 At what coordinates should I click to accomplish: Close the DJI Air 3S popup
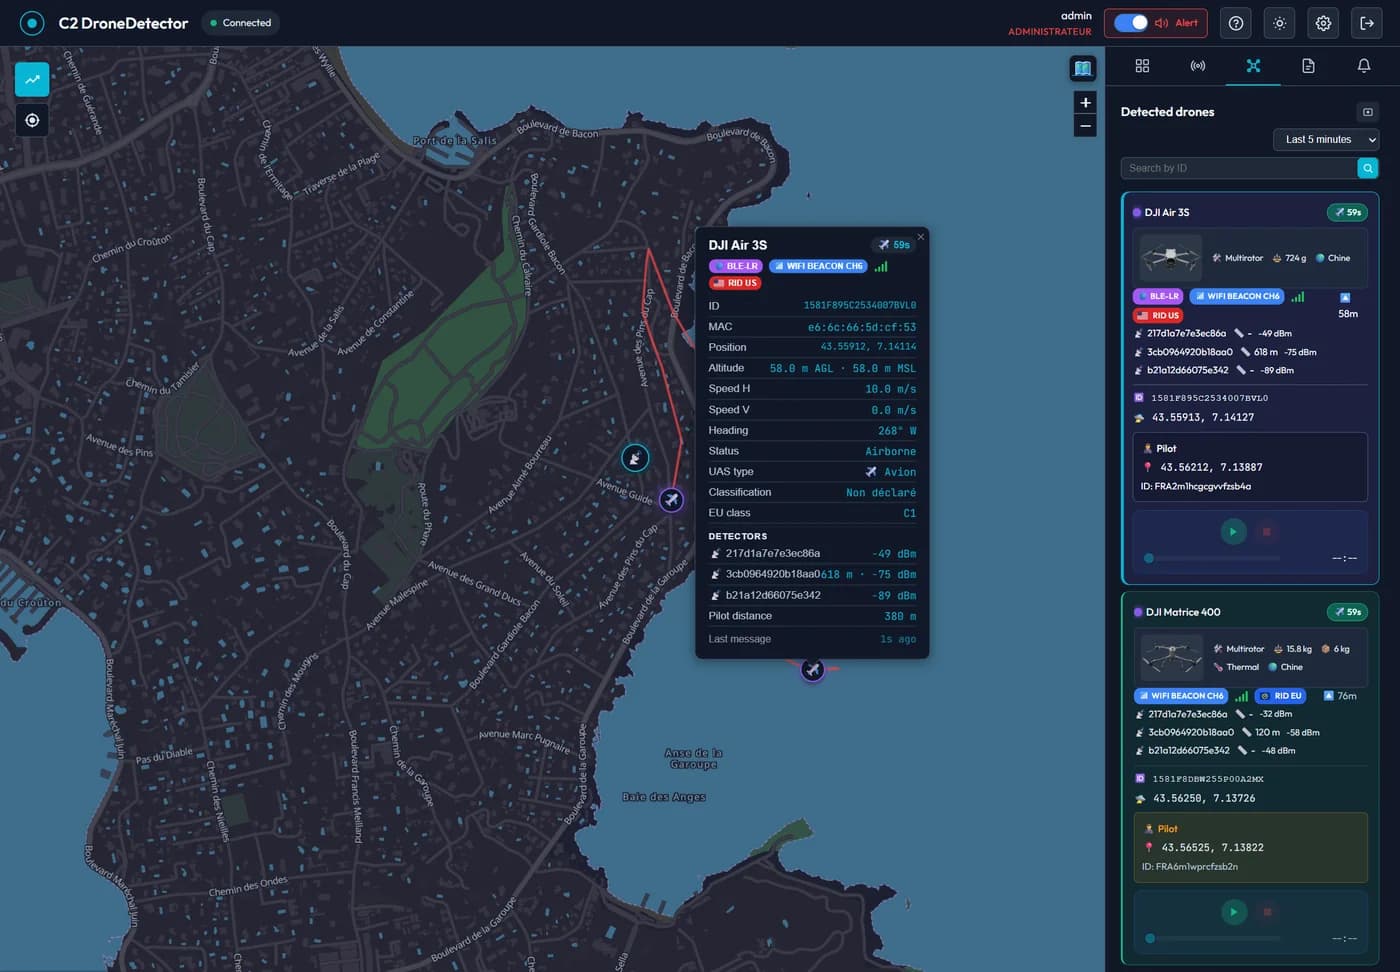pos(921,237)
